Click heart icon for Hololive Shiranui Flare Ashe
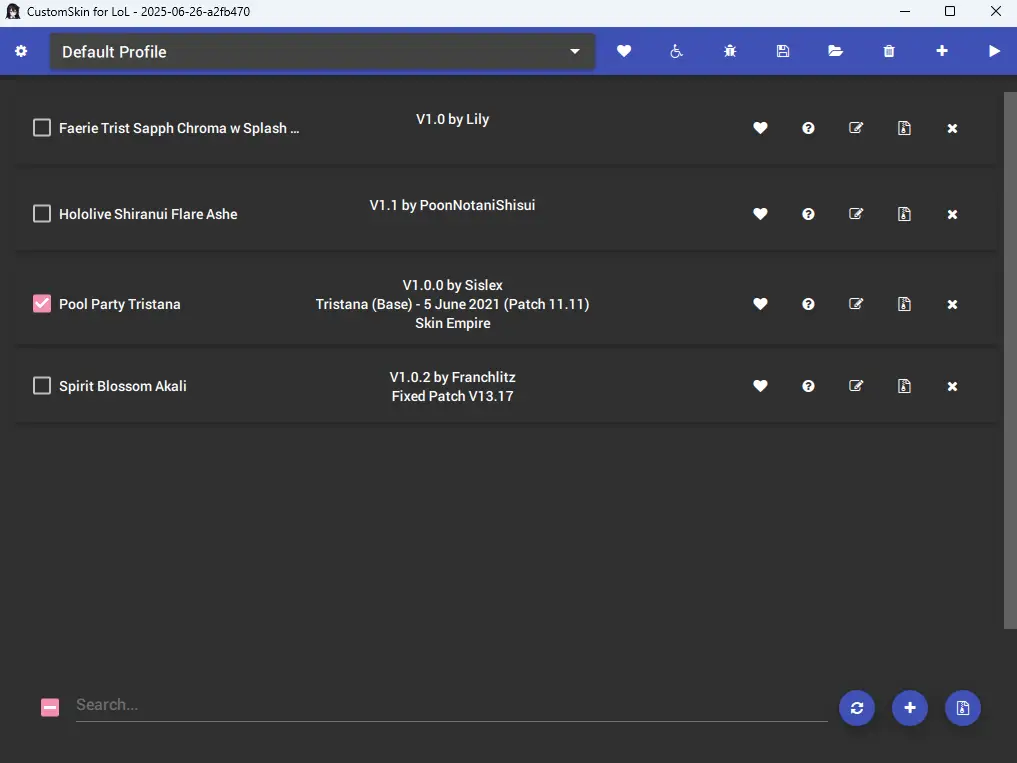This screenshot has height=763, width=1017. [x=760, y=214]
